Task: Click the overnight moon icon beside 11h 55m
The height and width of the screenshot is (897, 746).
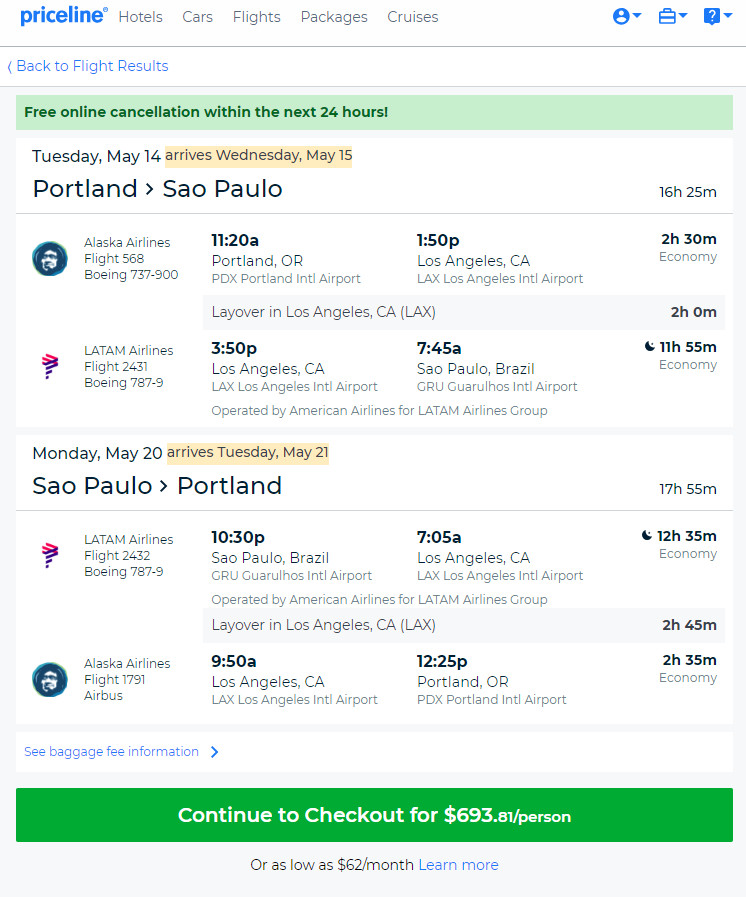Action: tap(649, 346)
